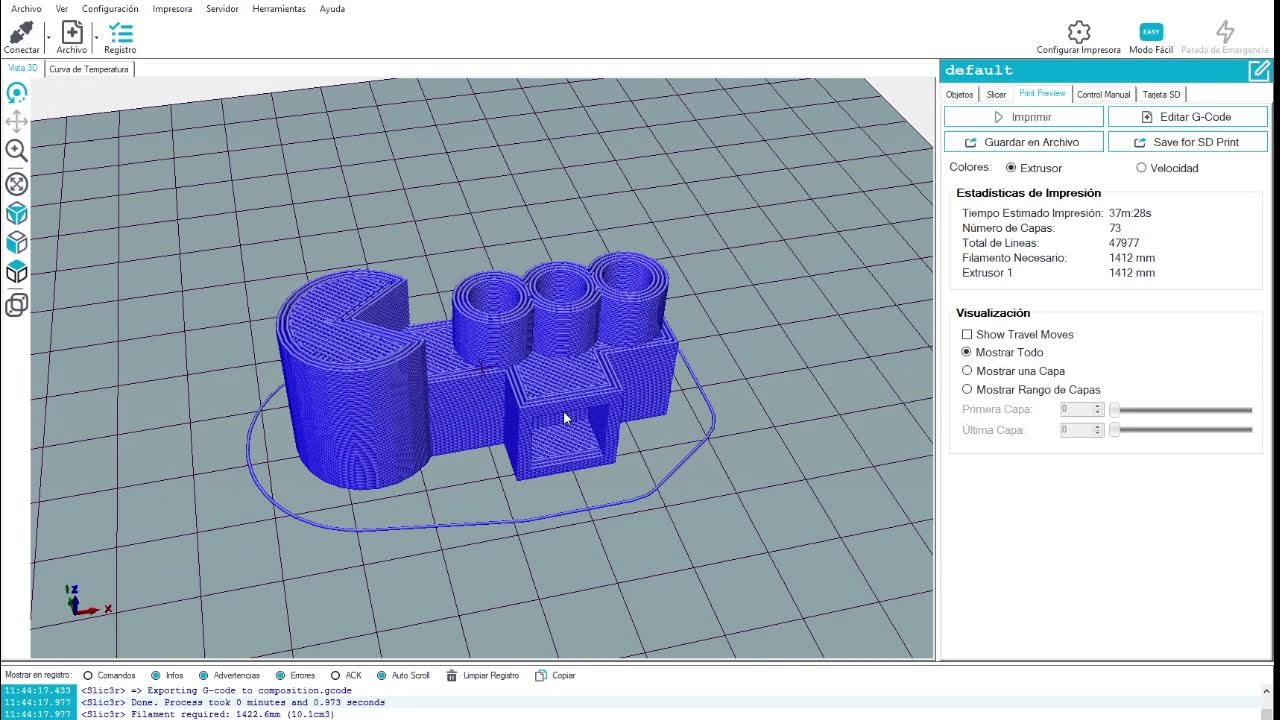The image size is (1280, 720).
Task: Click the Primera Capa slider
Action: 1181,410
